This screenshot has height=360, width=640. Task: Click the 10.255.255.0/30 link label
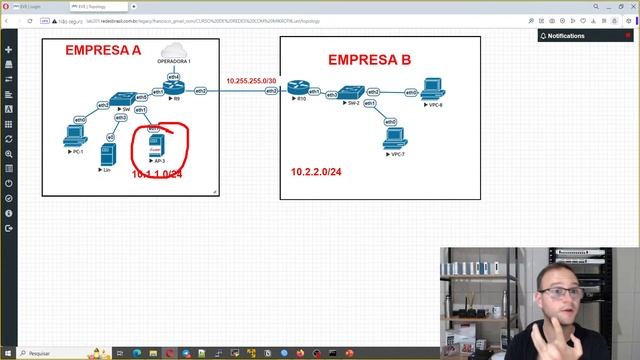point(251,81)
